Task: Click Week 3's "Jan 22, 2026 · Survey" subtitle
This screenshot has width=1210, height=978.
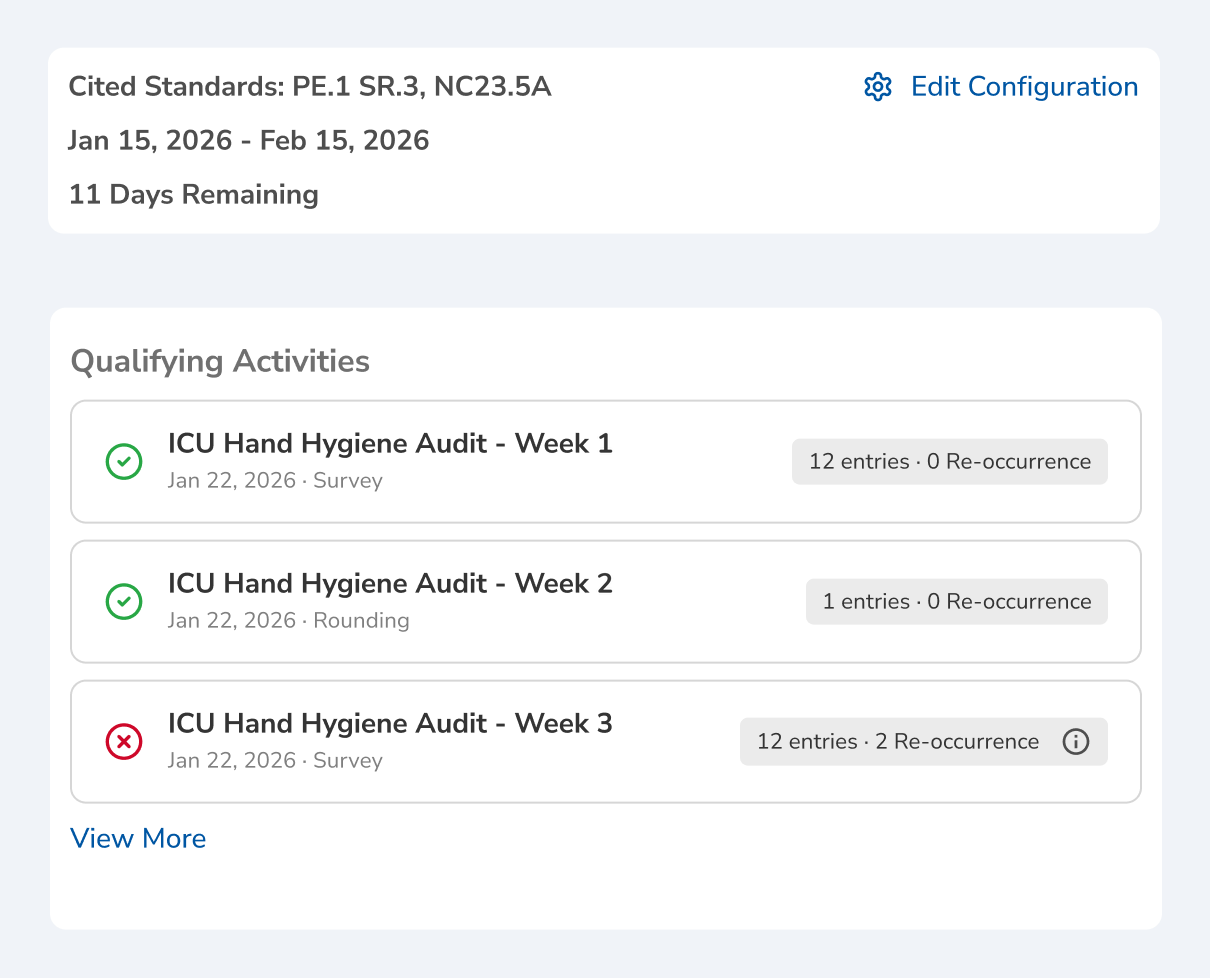Action: pyautogui.click(x=275, y=761)
